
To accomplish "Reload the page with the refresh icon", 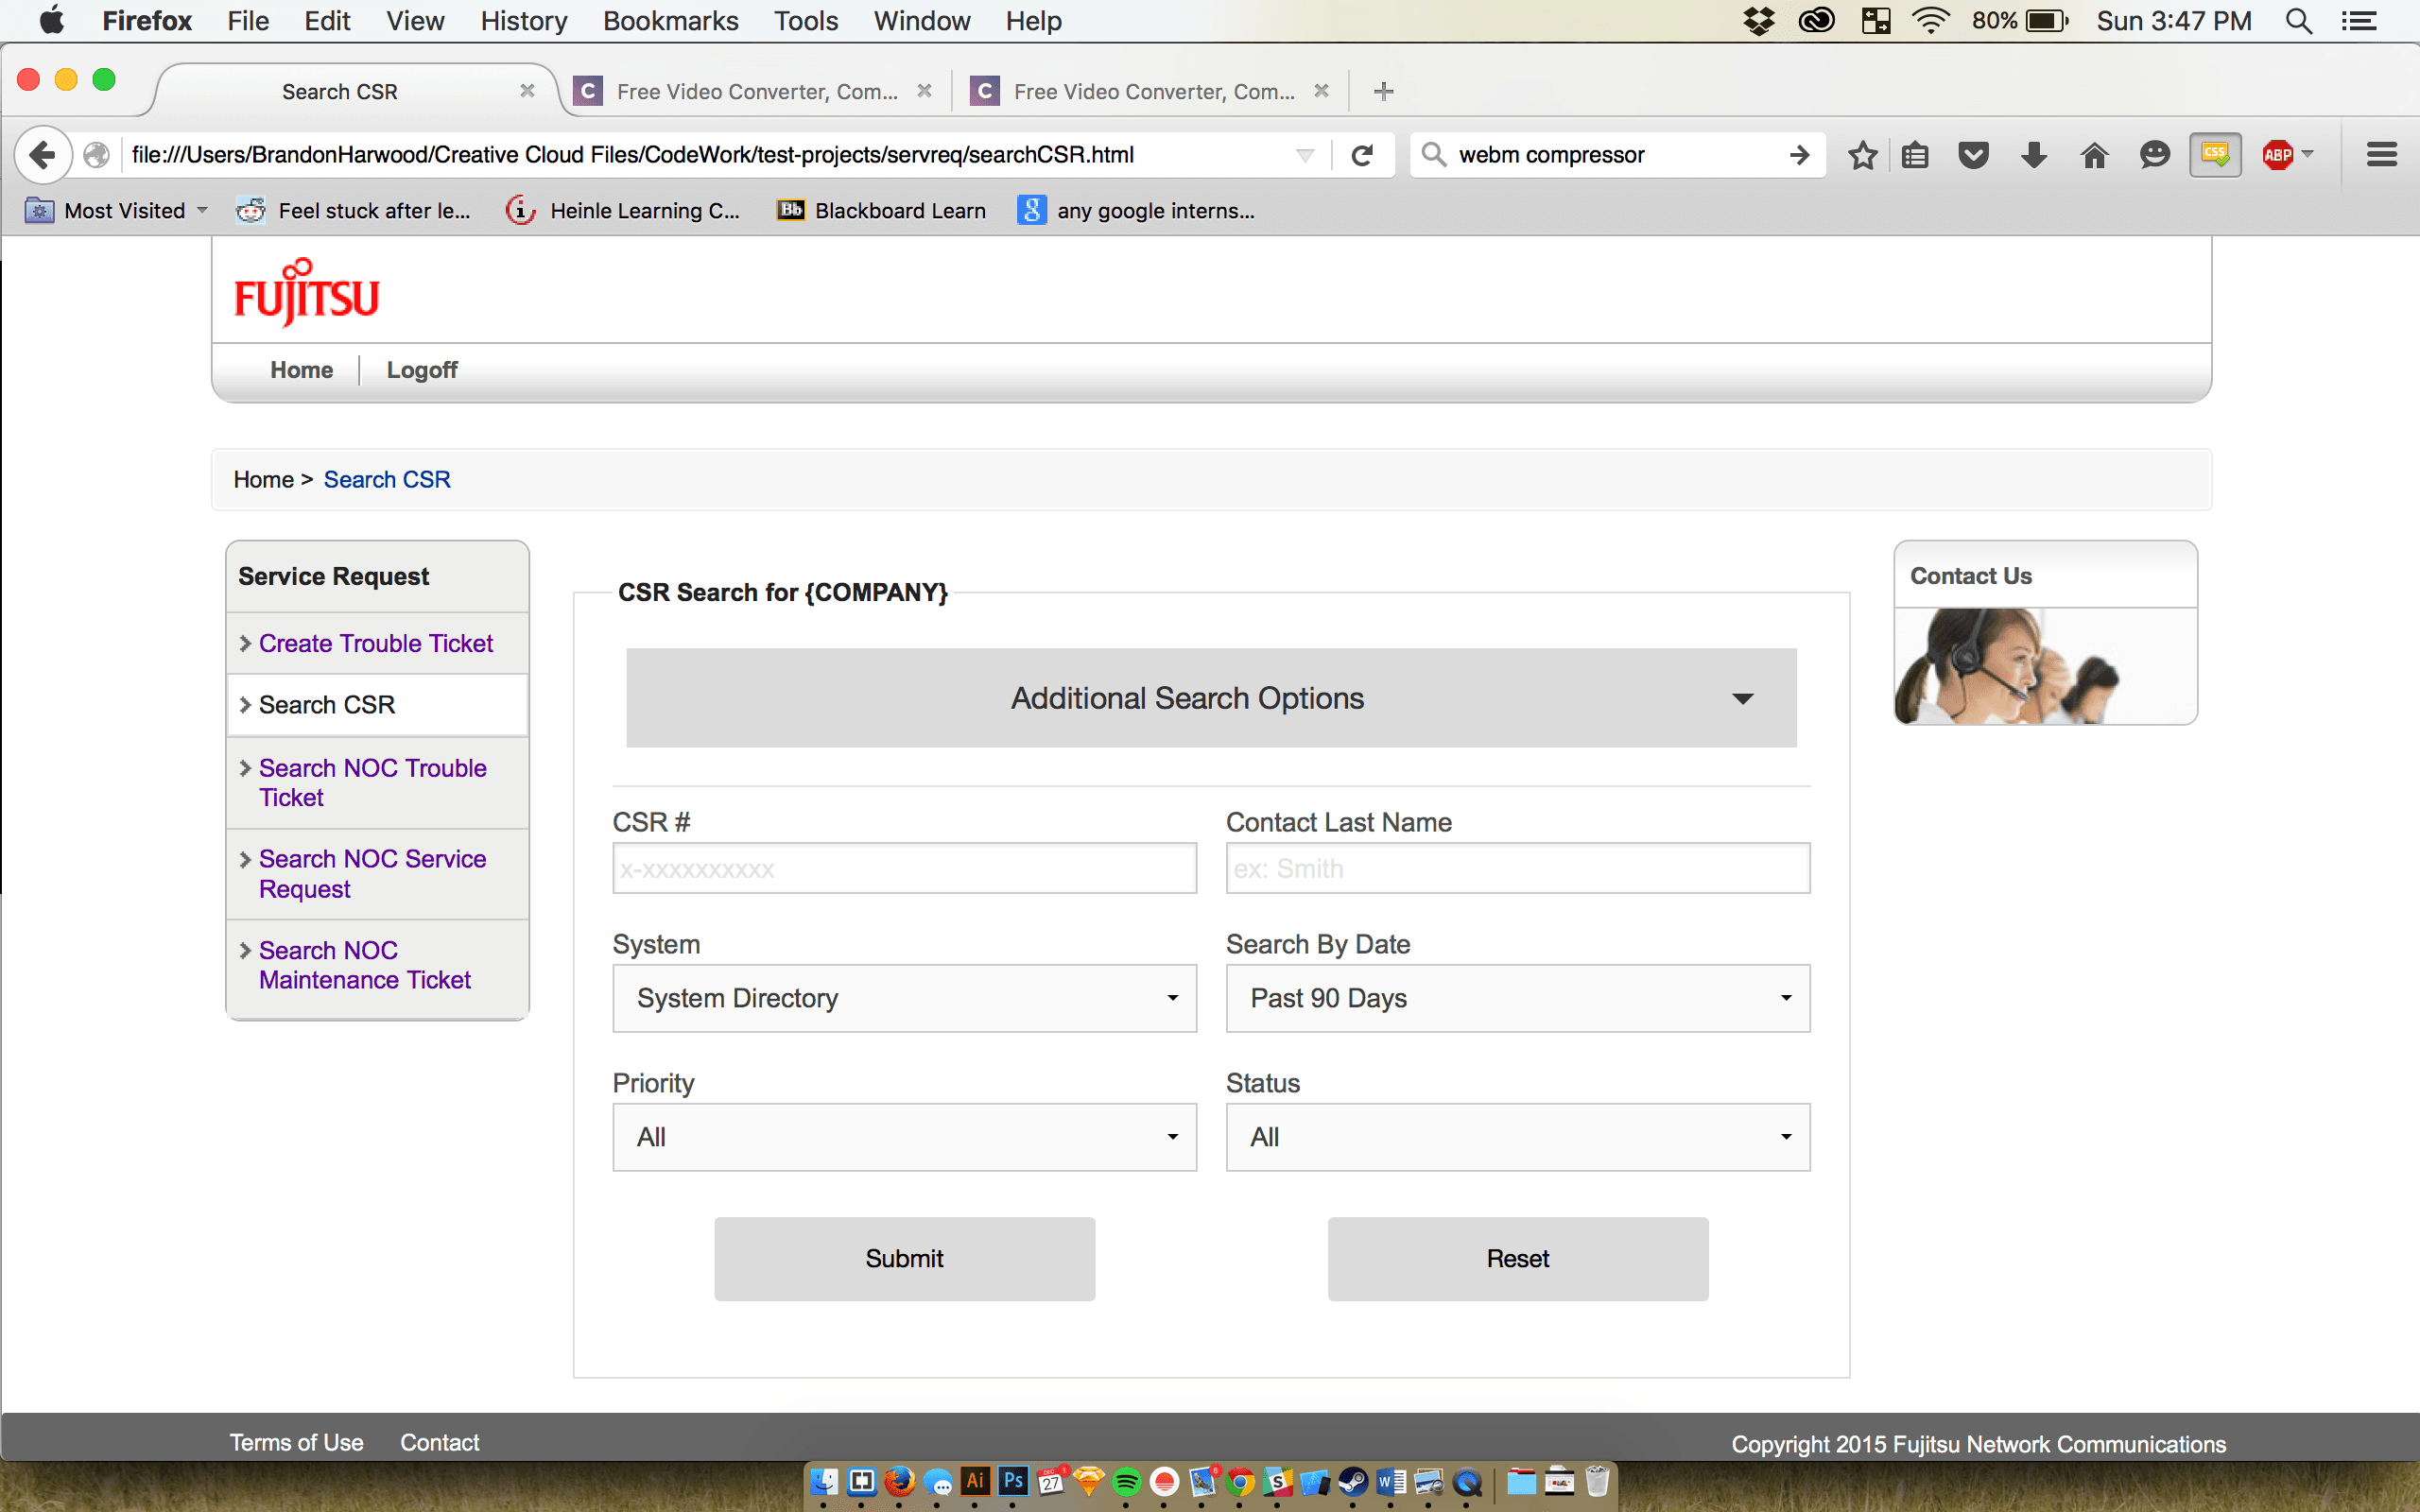I will pyautogui.click(x=1361, y=155).
